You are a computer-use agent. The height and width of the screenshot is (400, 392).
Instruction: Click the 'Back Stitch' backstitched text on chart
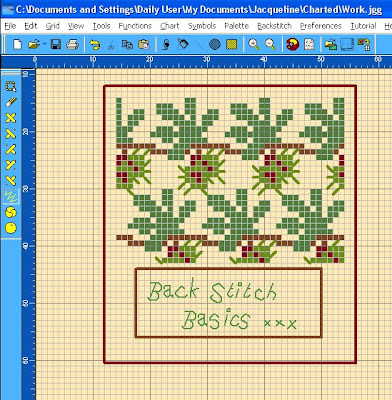tap(212, 292)
